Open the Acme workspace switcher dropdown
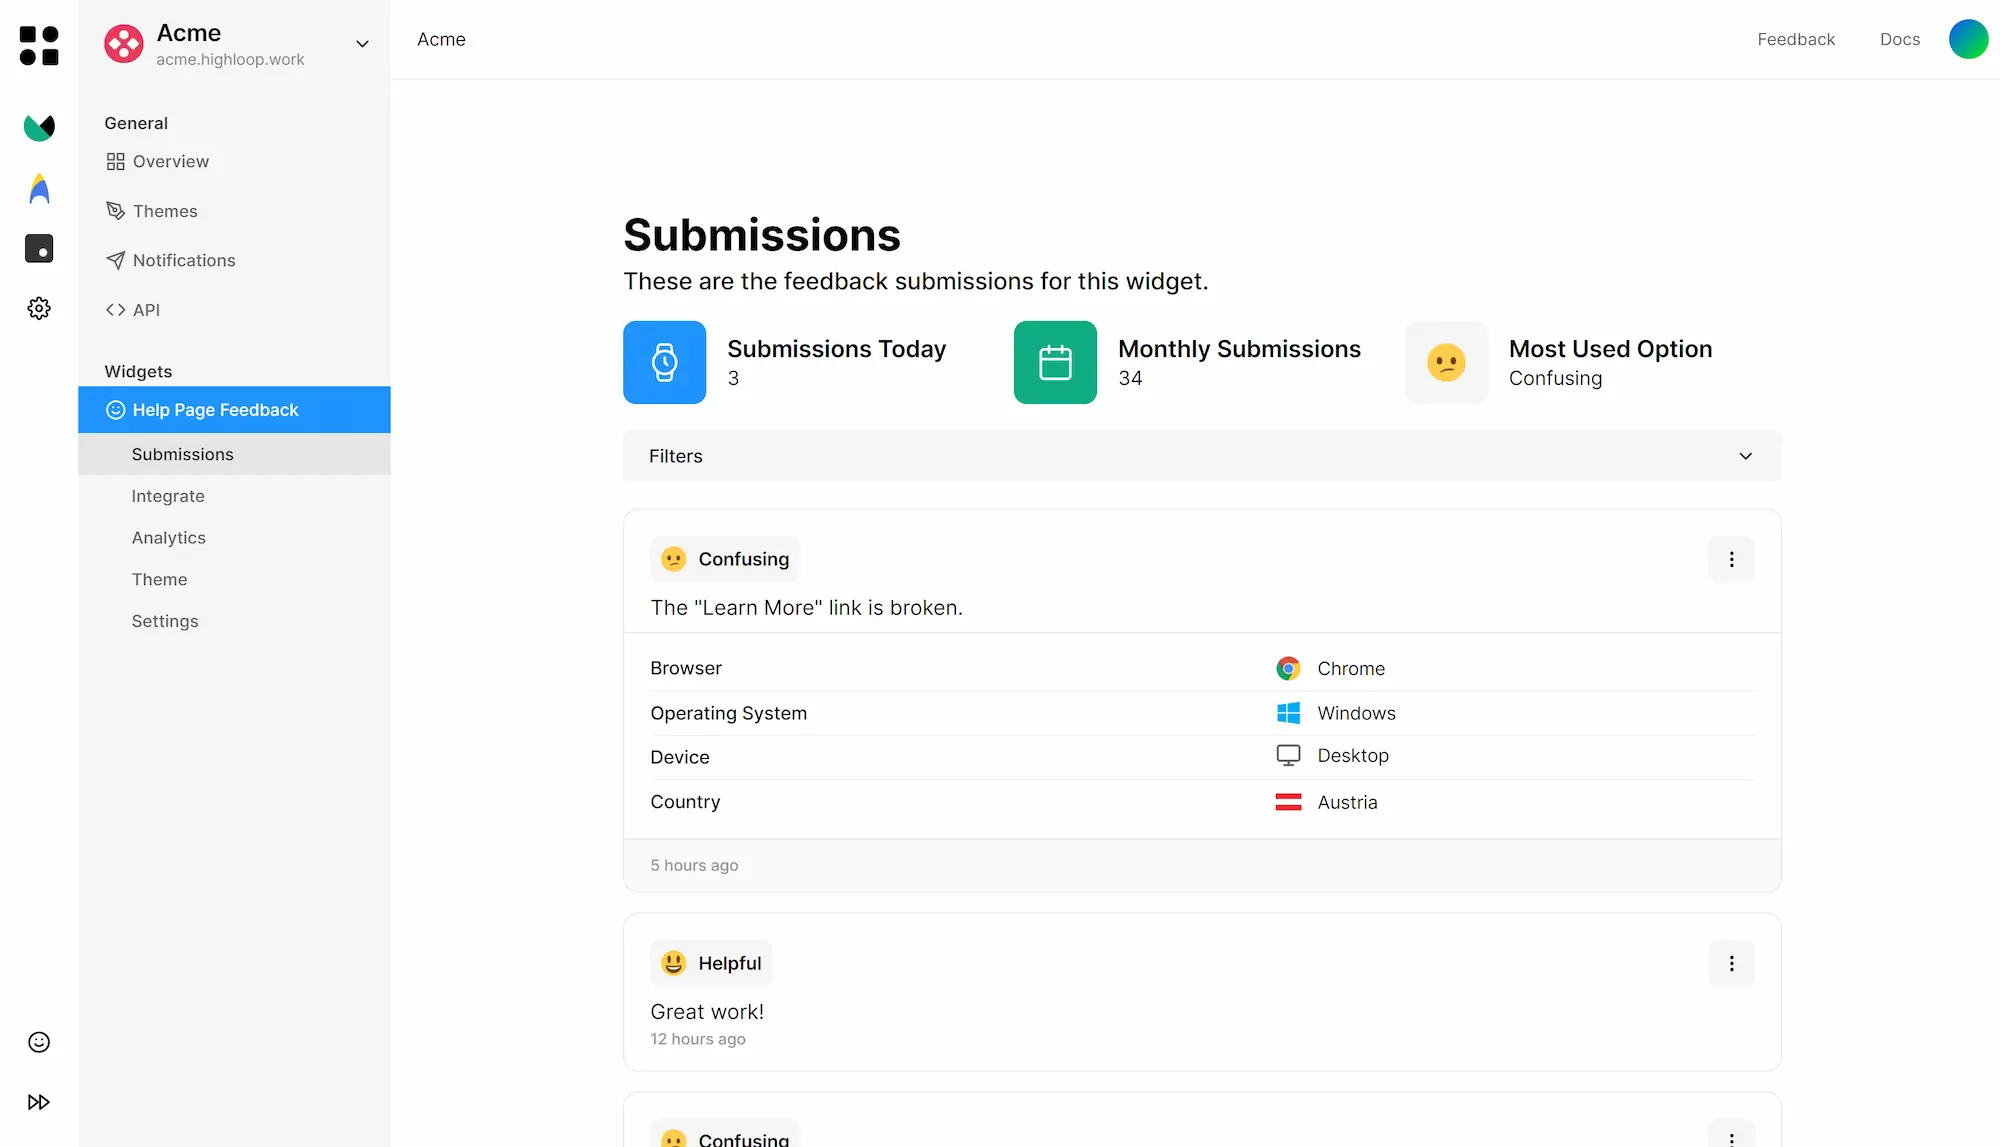Screen dimensions: 2000x1147 pos(362,44)
